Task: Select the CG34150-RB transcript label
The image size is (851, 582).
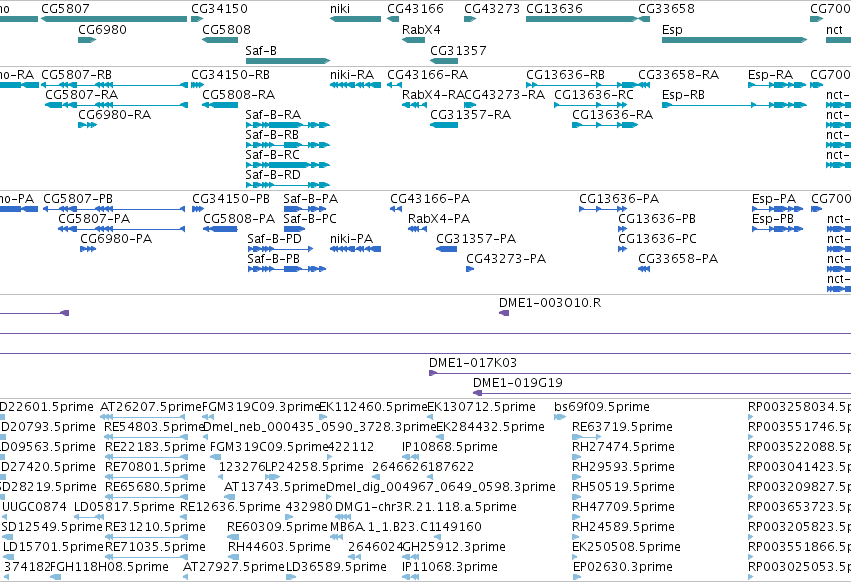Action: tap(230, 74)
